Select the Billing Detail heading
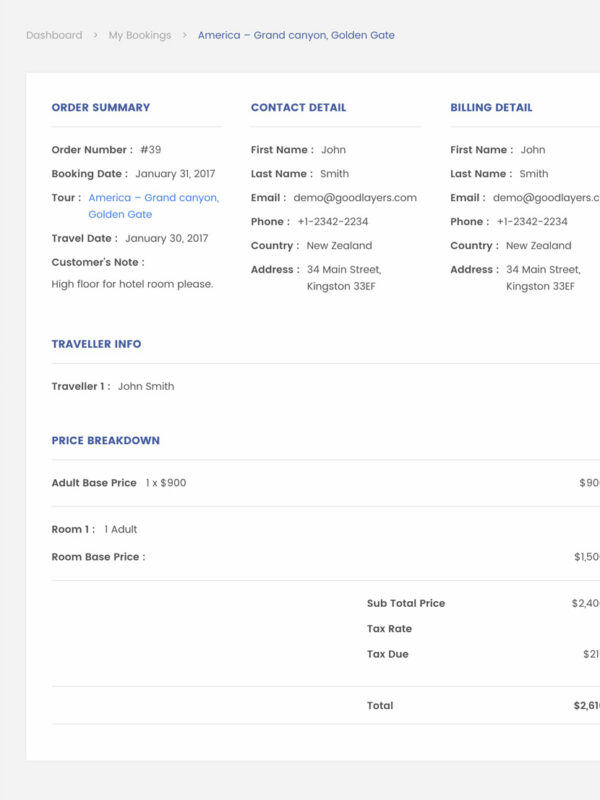This screenshot has width=600, height=800. [491, 108]
